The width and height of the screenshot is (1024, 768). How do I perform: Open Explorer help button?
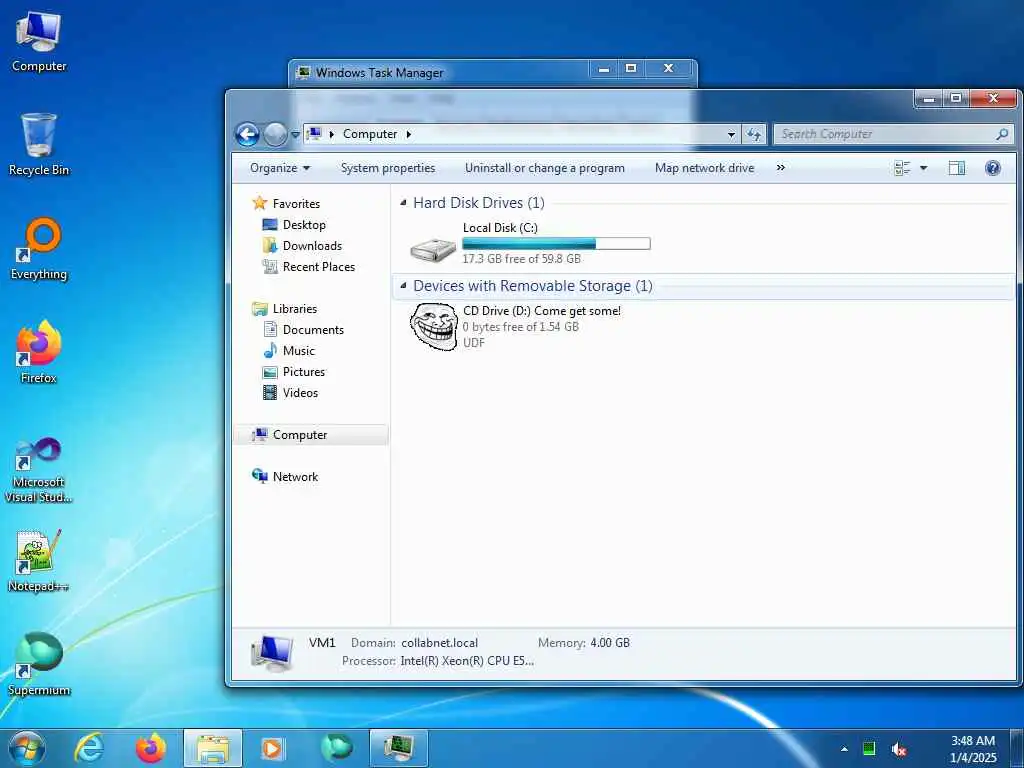click(x=993, y=168)
